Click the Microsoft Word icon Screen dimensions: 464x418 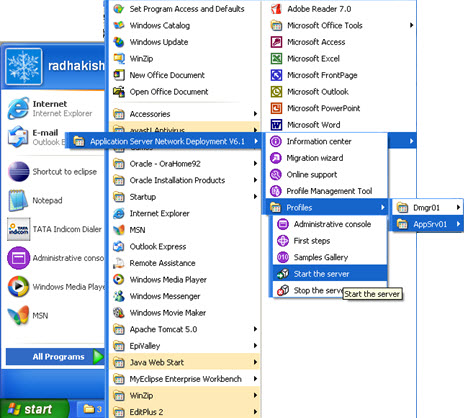point(276,125)
